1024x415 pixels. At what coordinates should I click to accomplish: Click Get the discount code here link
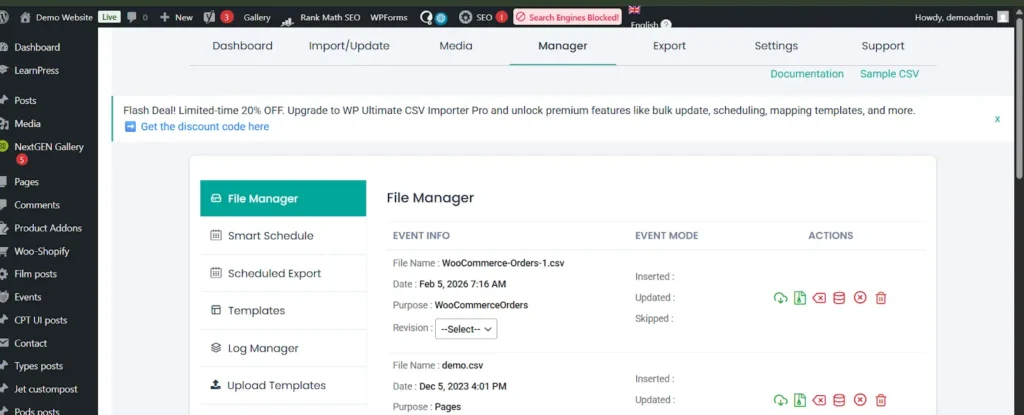[204, 126]
